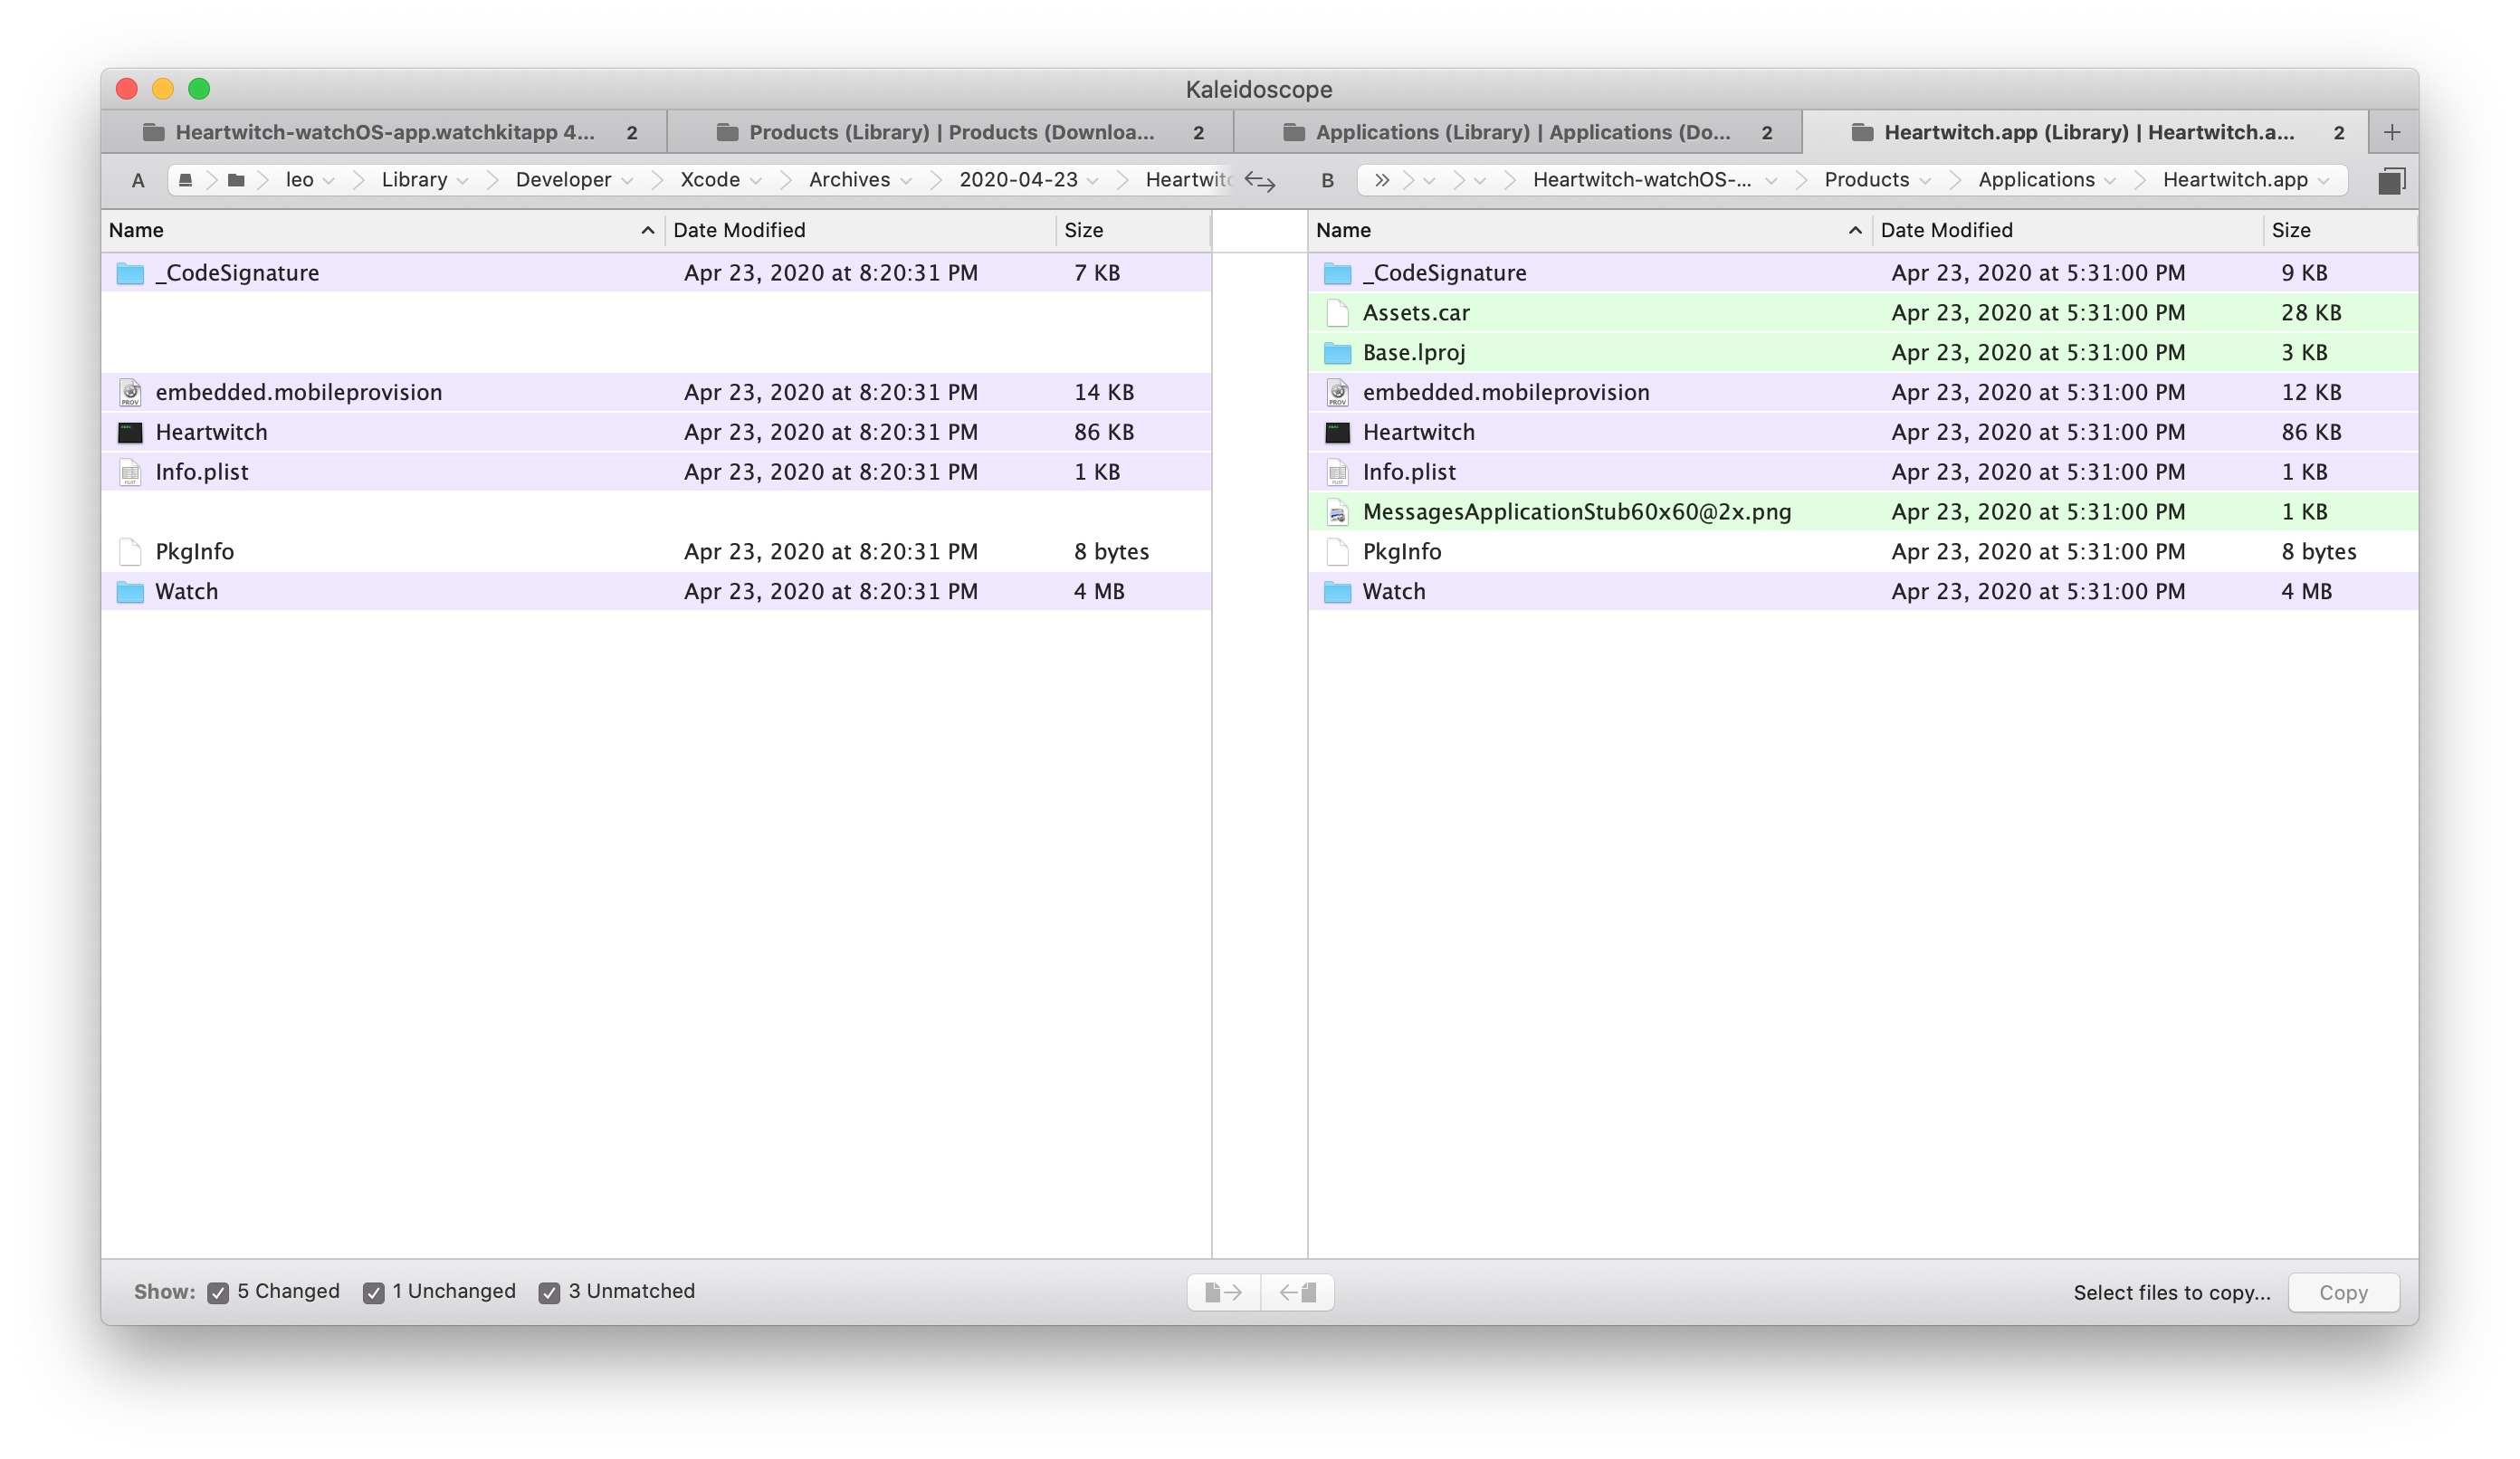Screen dimensions: 2520x1459
Task: Select the 28 KB size of Assets.car
Action: [x=2311, y=313]
